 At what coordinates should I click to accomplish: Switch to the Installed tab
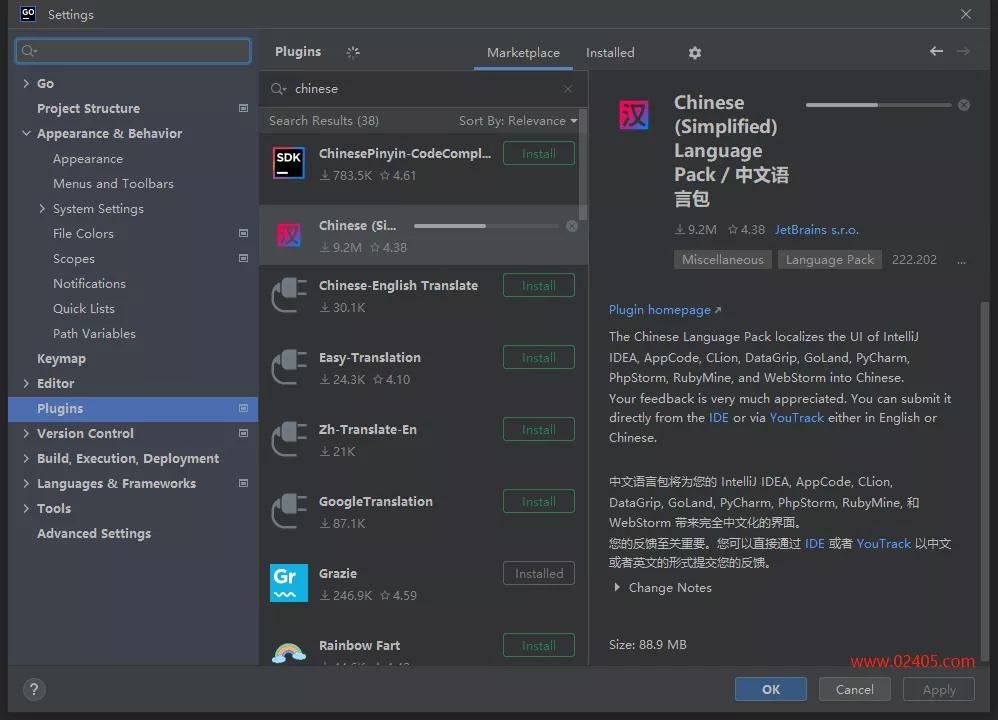[610, 53]
